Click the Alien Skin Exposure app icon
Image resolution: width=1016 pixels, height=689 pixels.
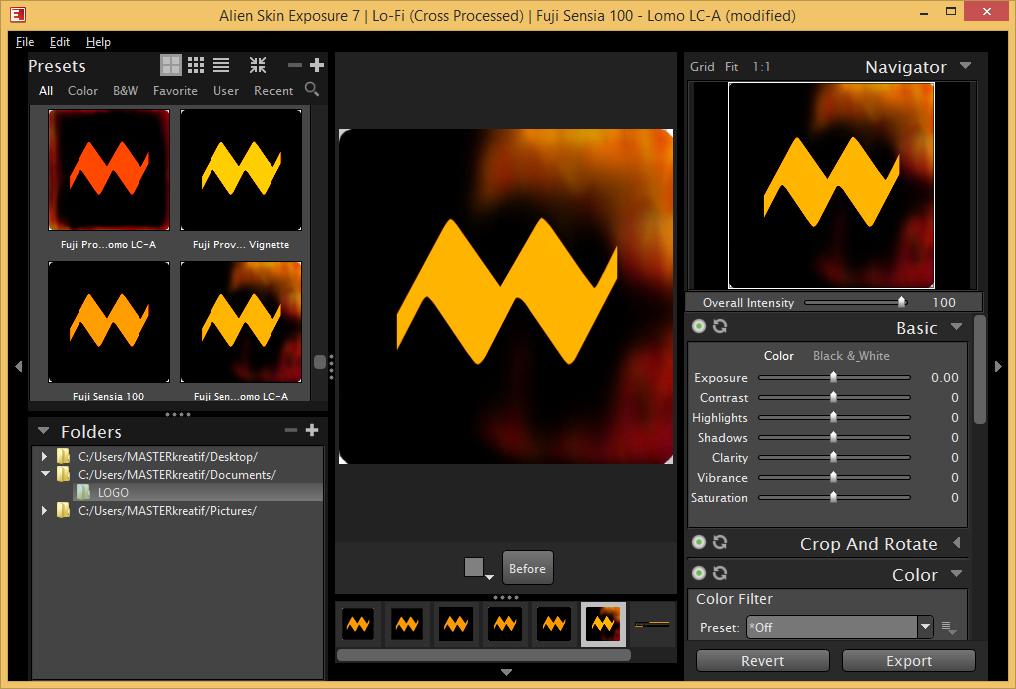pyautogui.click(x=18, y=14)
